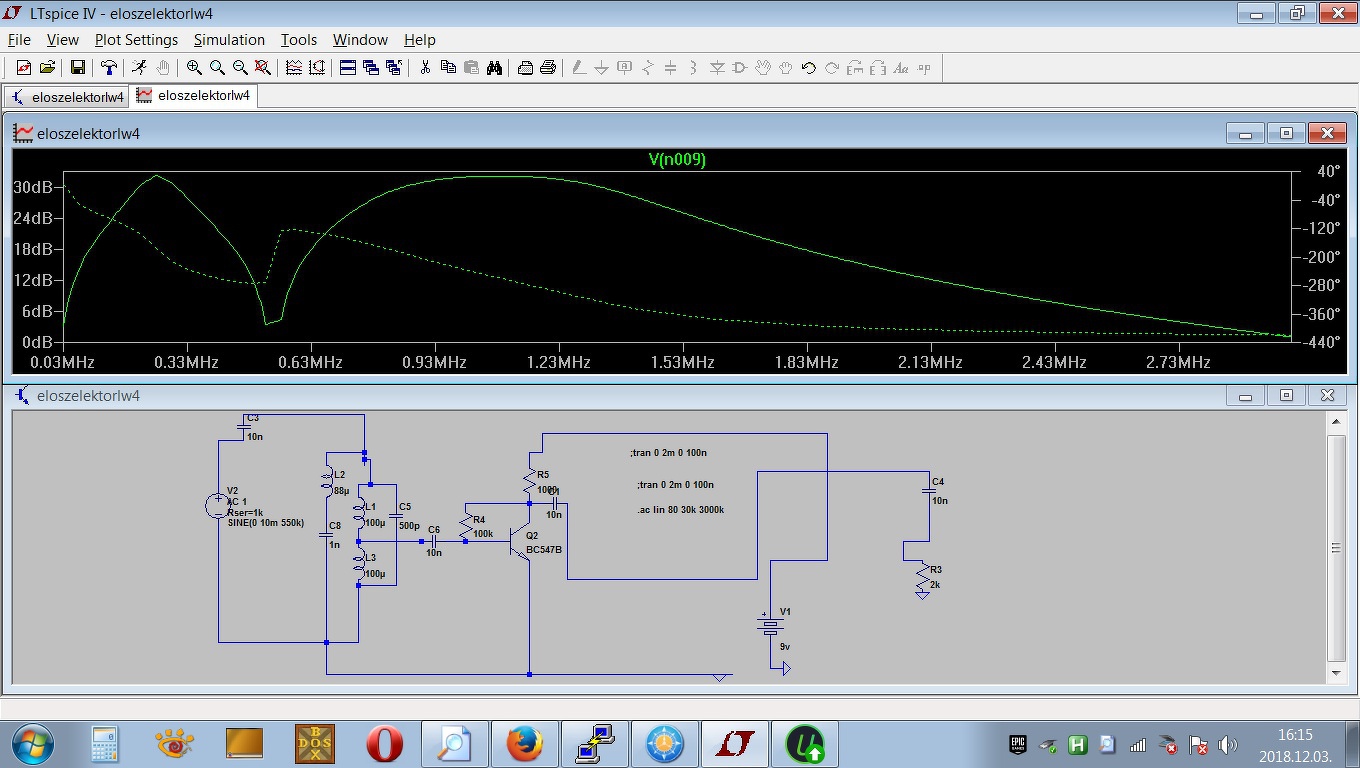The width and height of the screenshot is (1360, 768).
Task: Open the File menu
Action: [20, 40]
